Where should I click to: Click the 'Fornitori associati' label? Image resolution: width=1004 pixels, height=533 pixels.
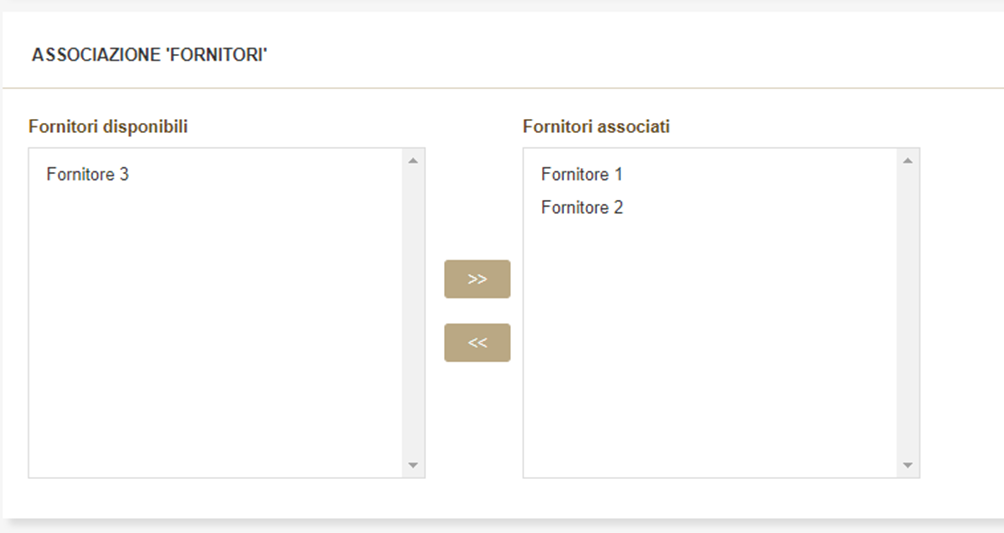(596, 127)
